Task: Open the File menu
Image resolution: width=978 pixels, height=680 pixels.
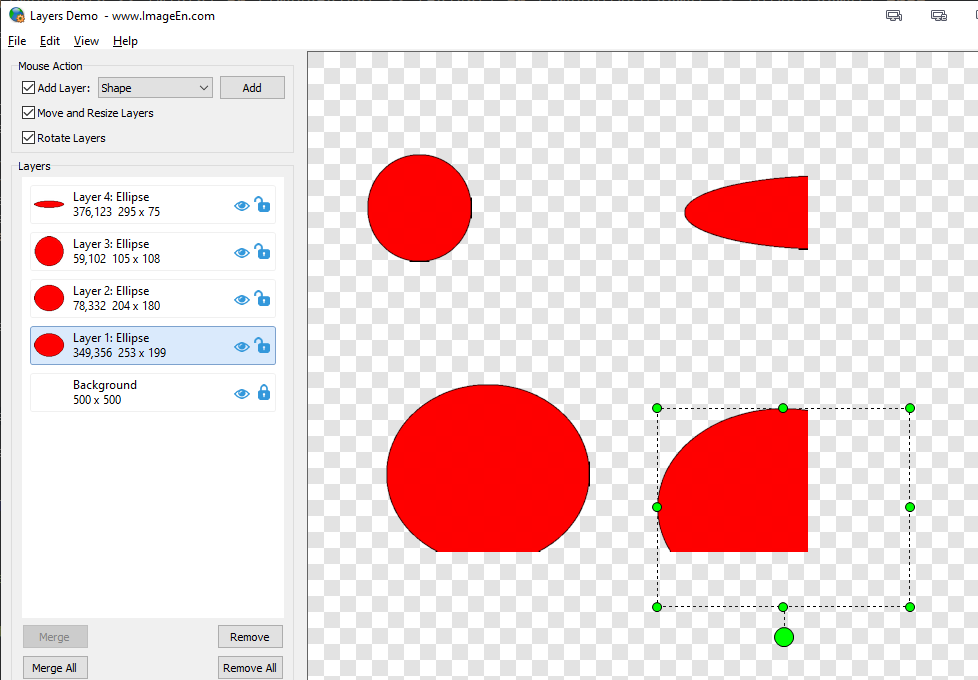Action: click(x=17, y=41)
